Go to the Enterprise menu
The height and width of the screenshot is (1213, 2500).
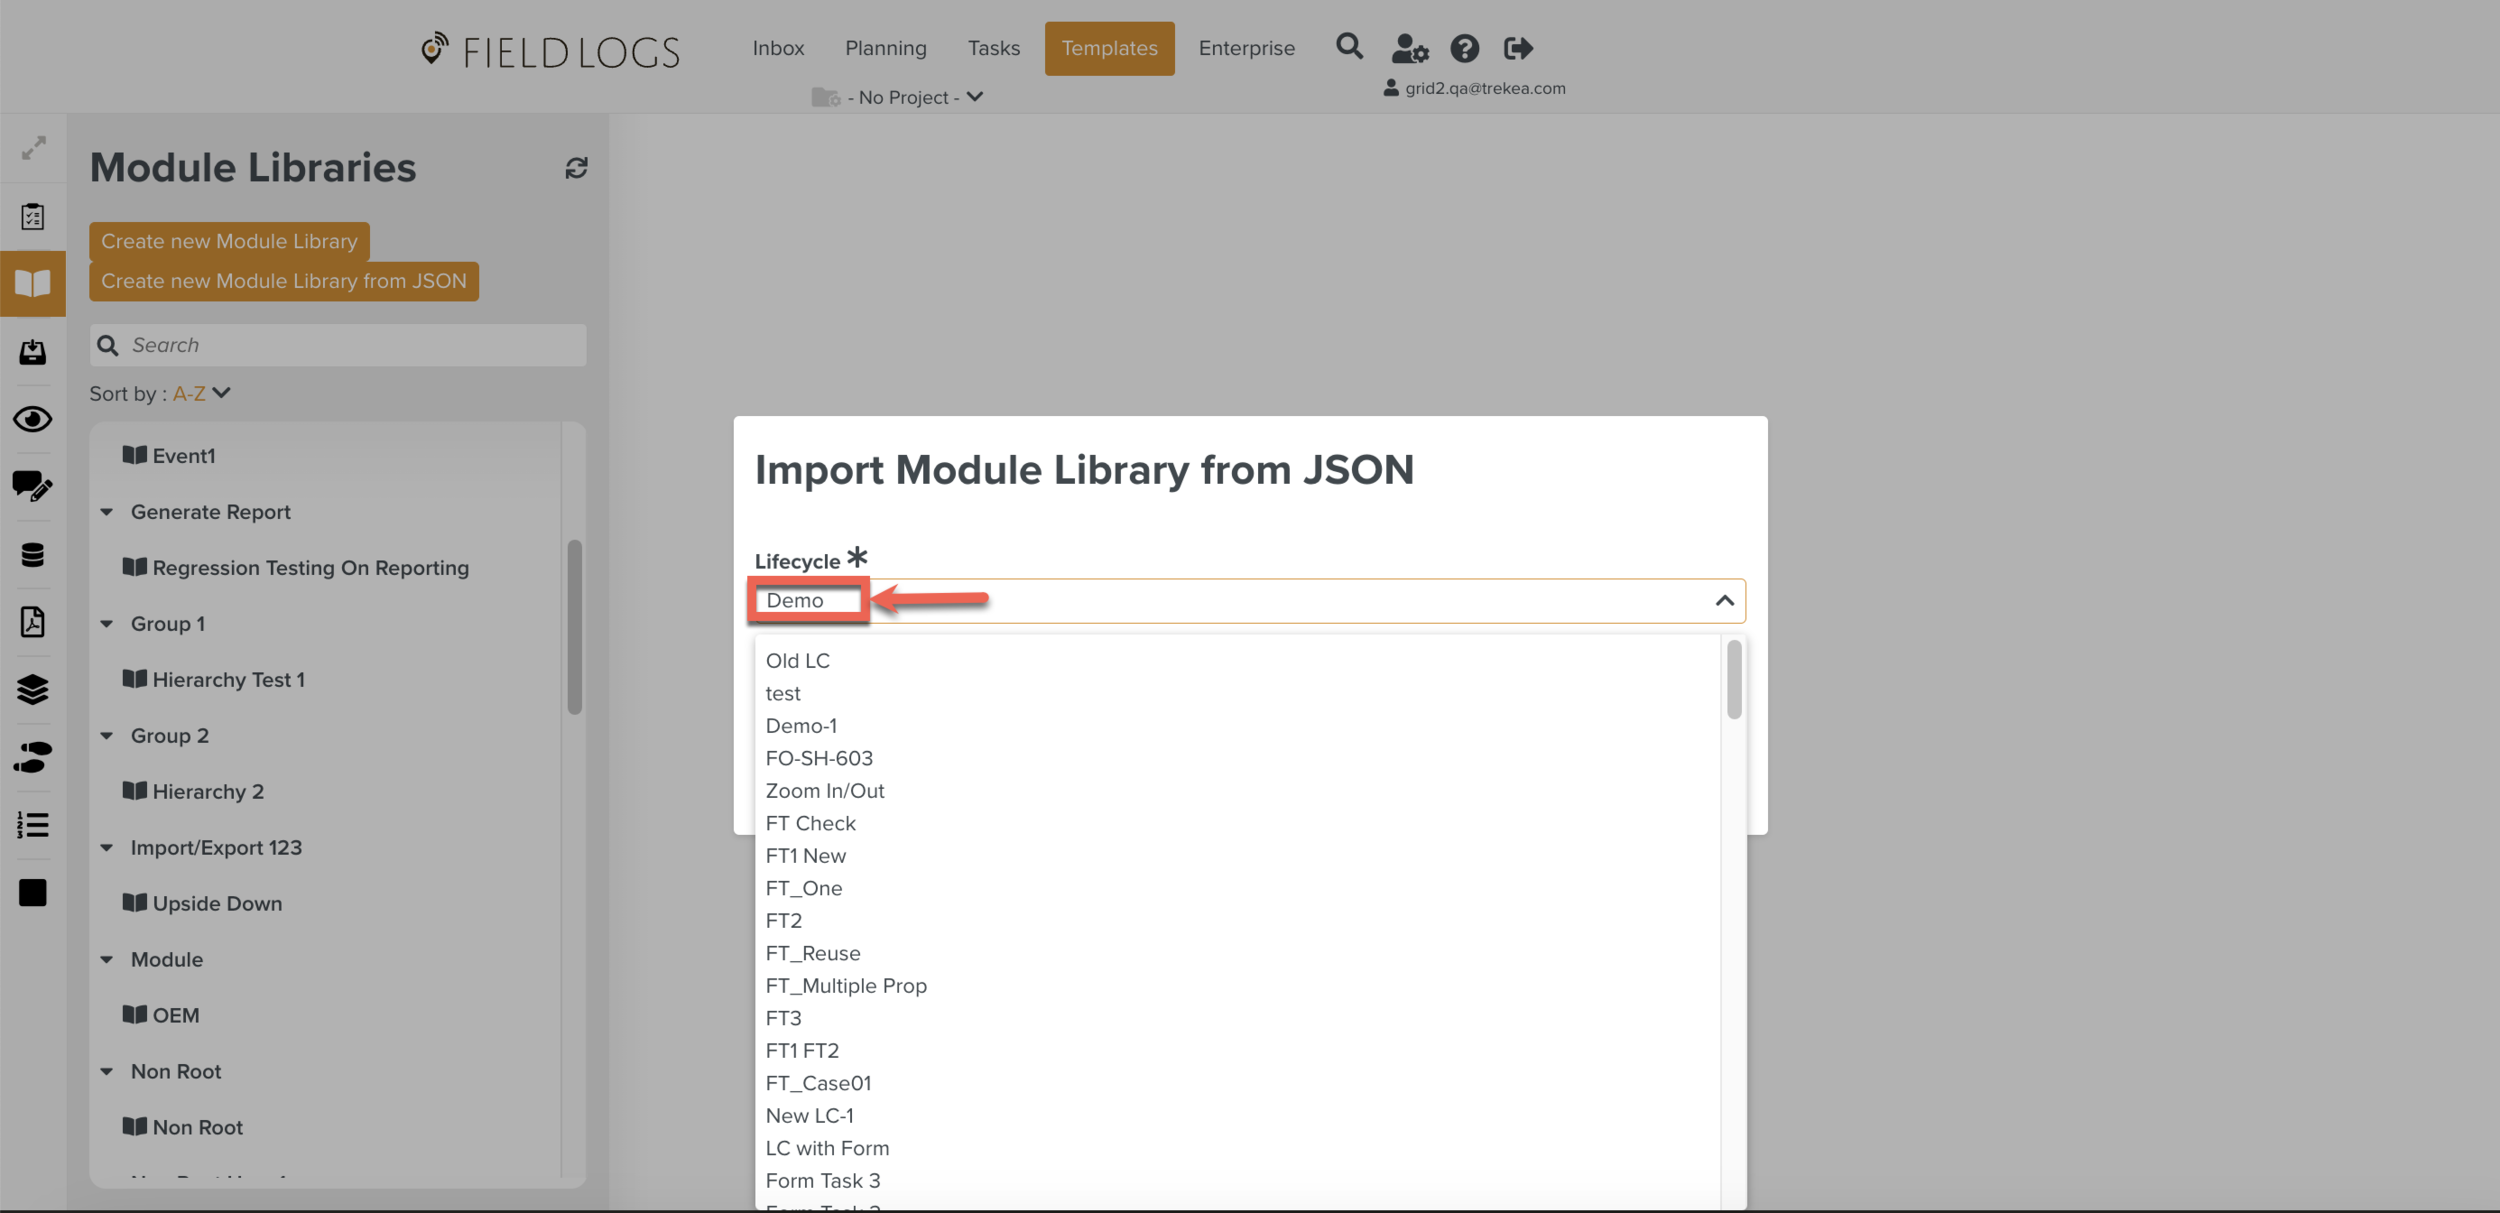1246,48
